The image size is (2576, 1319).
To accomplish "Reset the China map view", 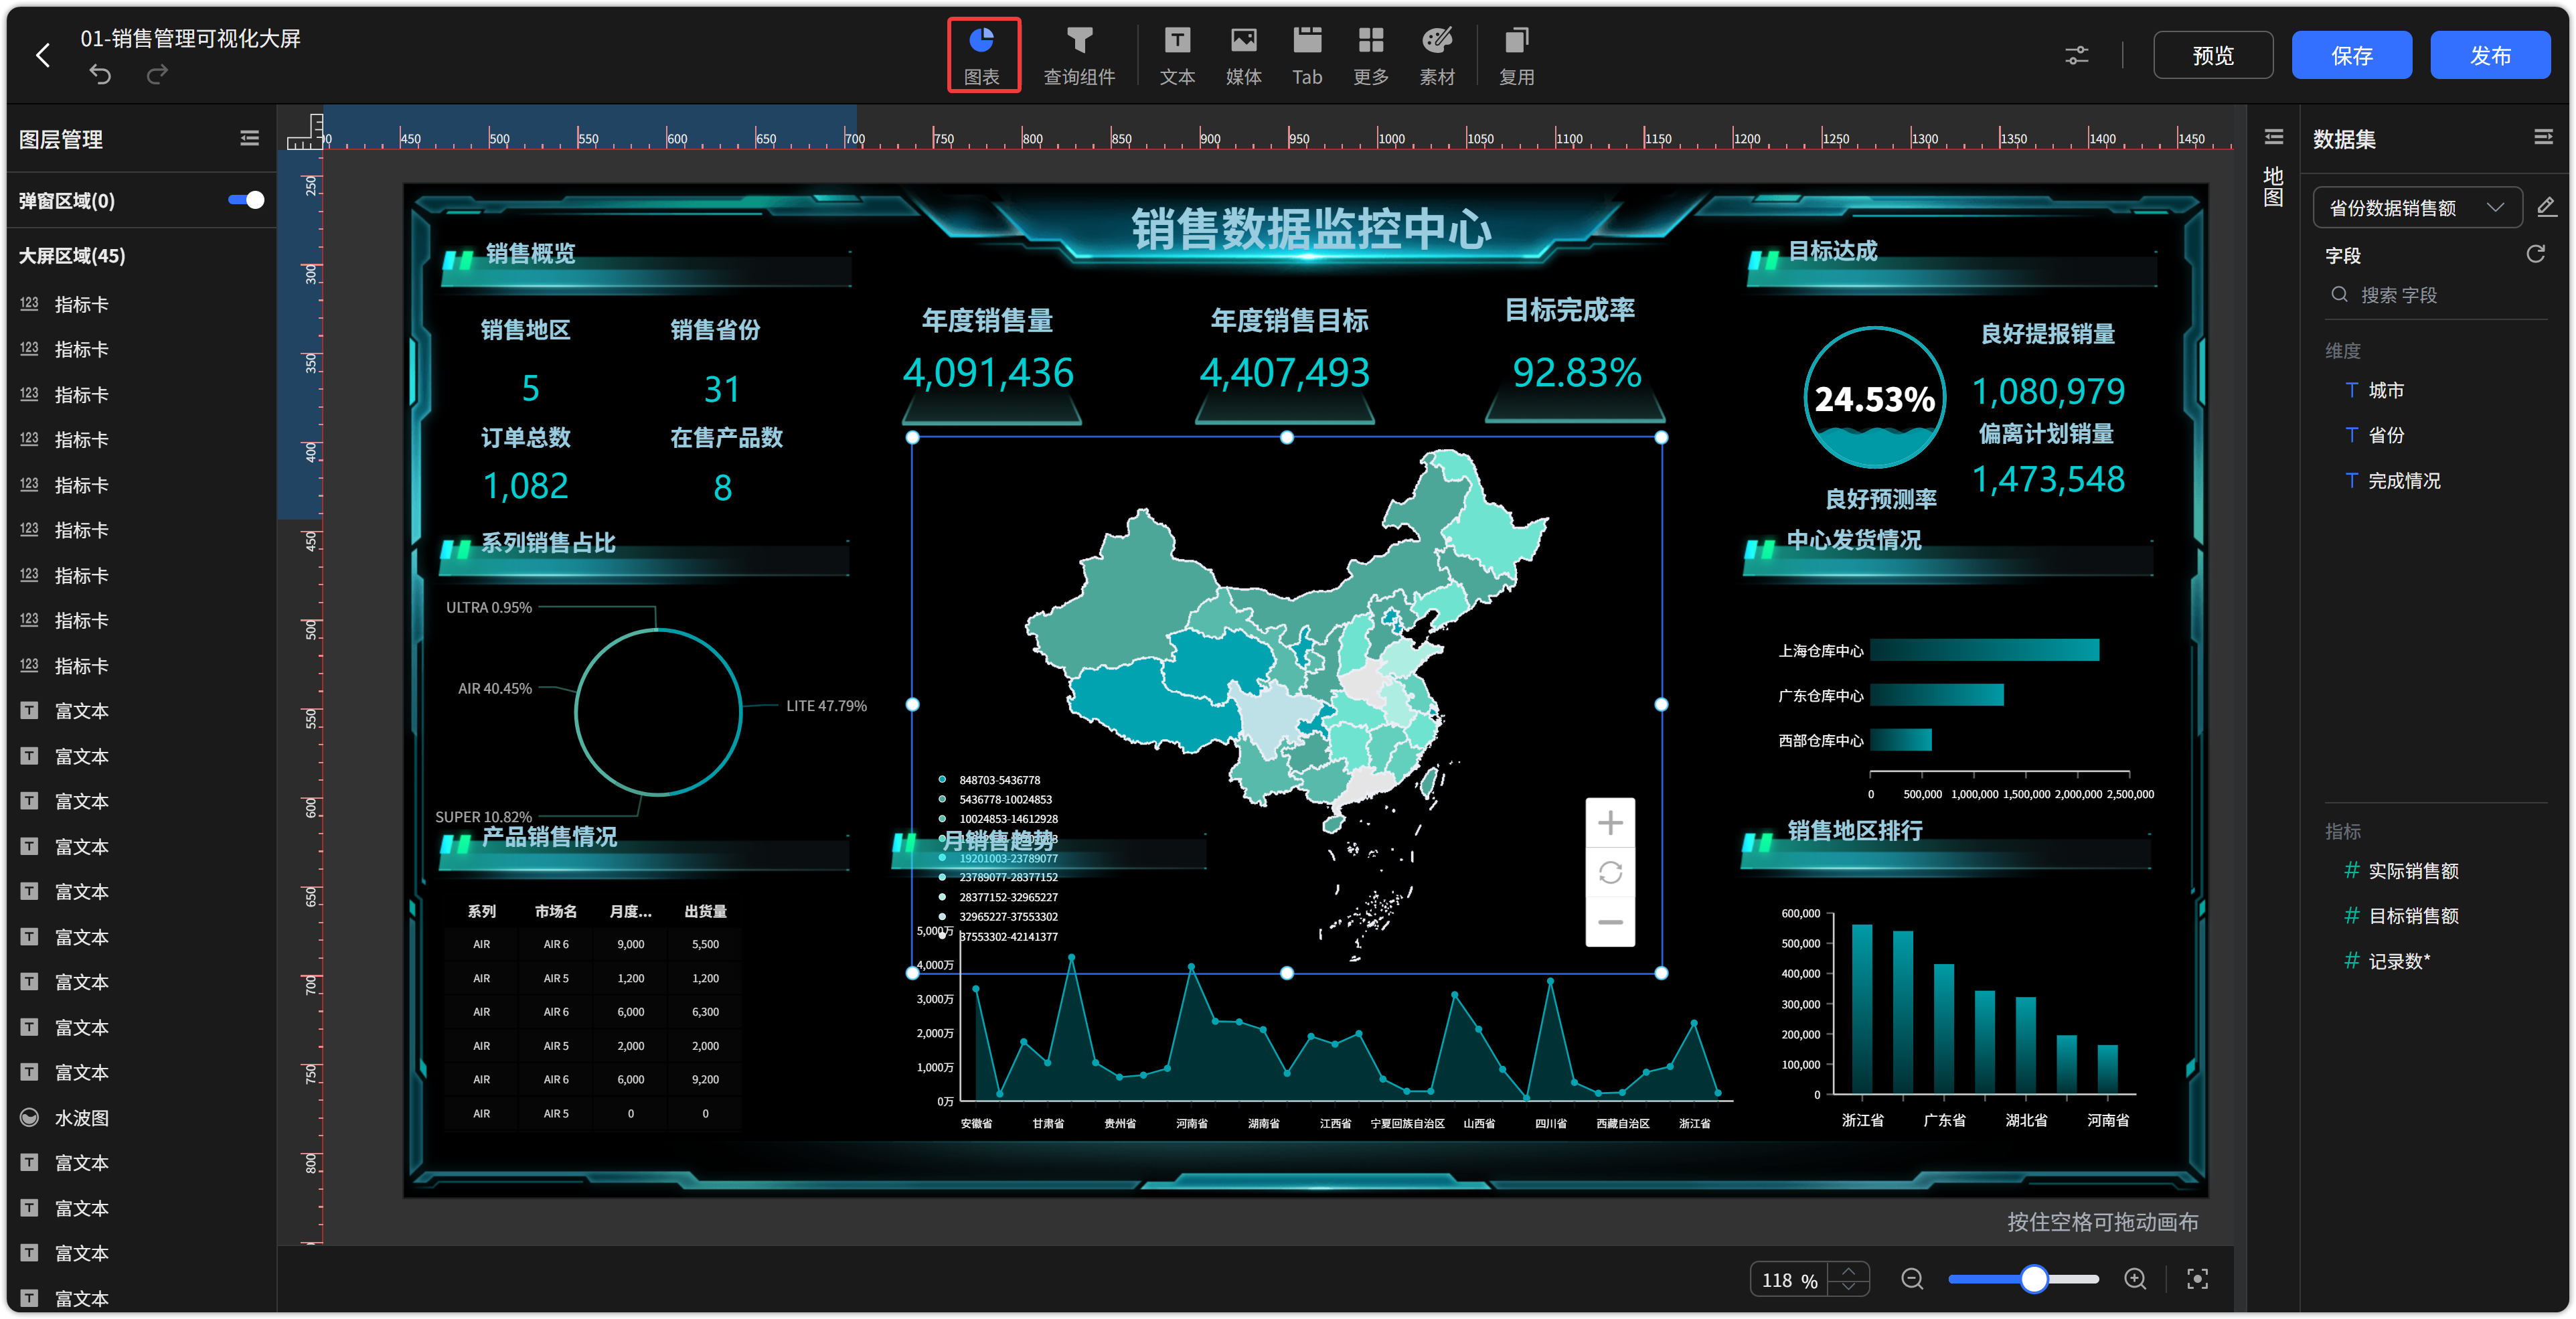I will point(1610,872).
